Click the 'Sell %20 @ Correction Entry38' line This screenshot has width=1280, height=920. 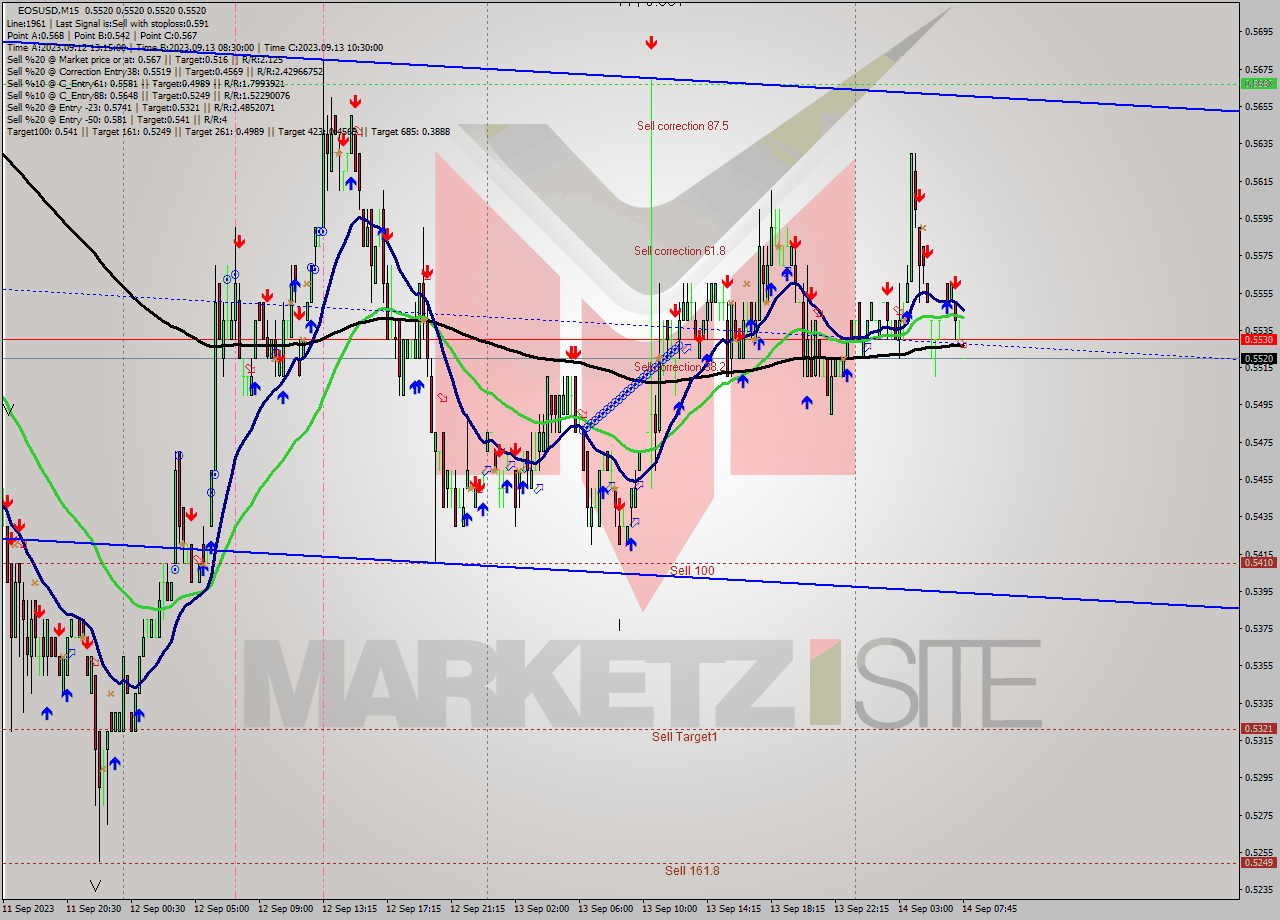point(165,71)
